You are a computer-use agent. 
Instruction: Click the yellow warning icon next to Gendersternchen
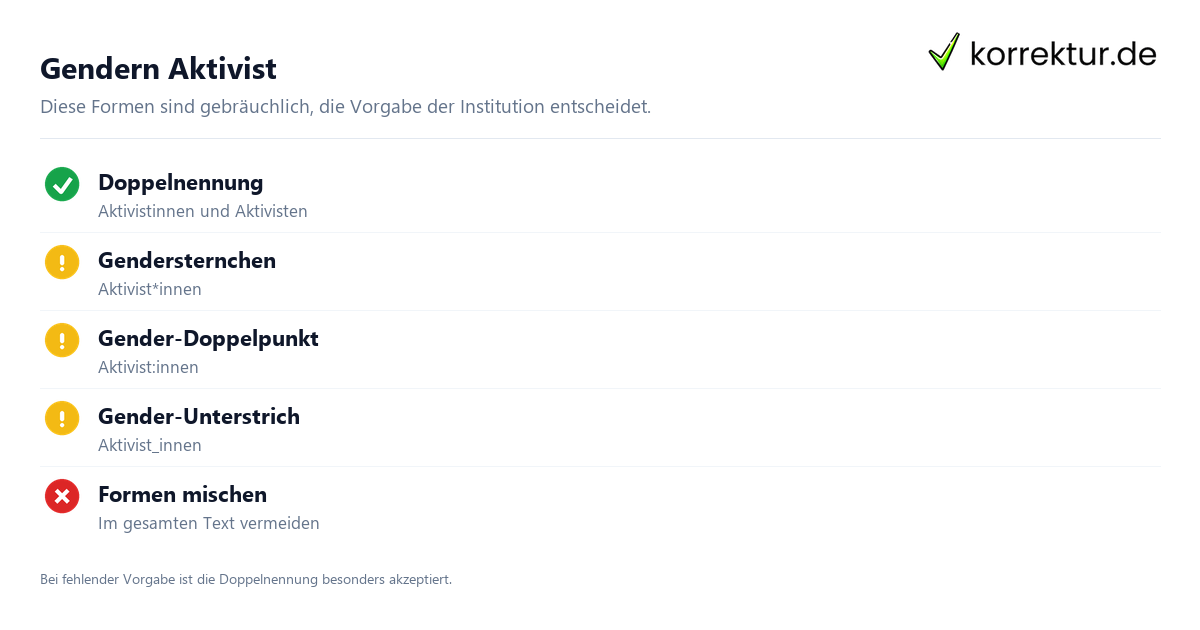pyautogui.click(x=62, y=262)
